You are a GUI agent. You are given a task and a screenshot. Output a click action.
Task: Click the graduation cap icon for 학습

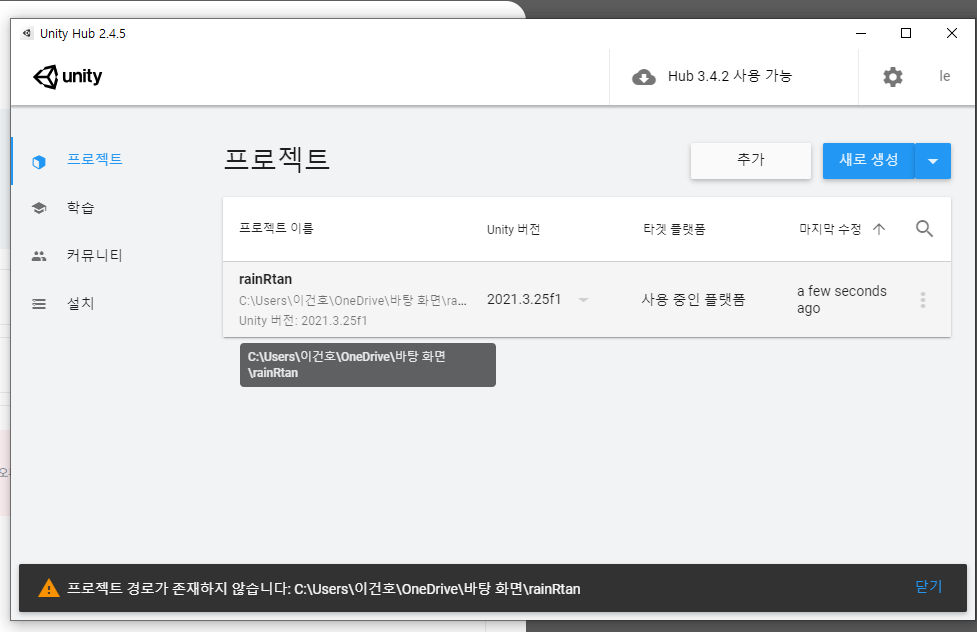coord(39,208)
